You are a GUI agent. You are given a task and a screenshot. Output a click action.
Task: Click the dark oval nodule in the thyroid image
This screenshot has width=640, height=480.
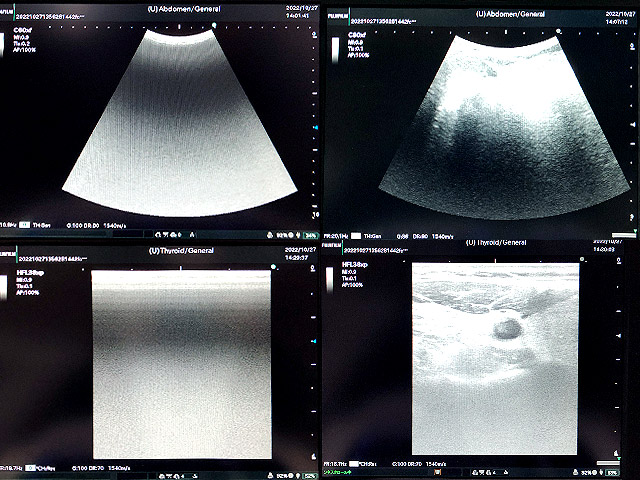(x=507, y=329)
